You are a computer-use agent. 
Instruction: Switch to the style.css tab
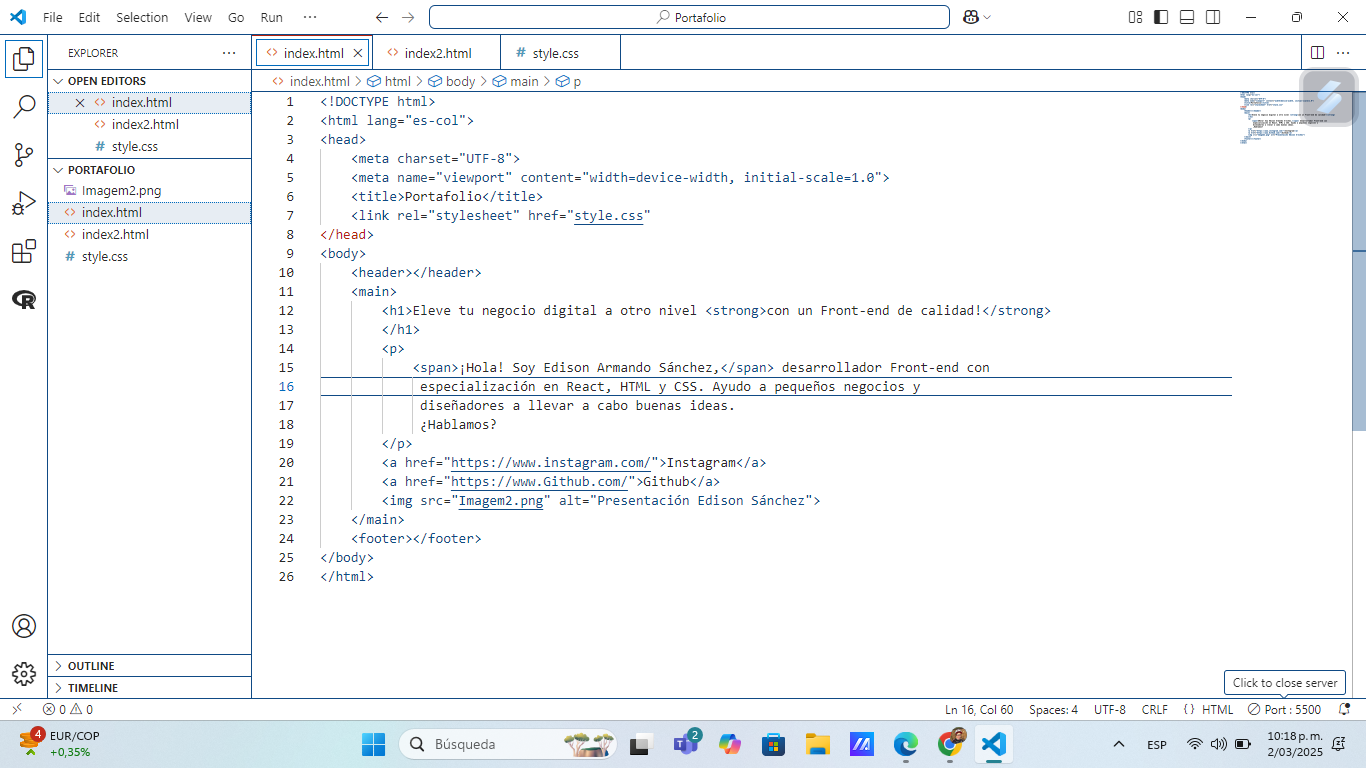point(555,53)
